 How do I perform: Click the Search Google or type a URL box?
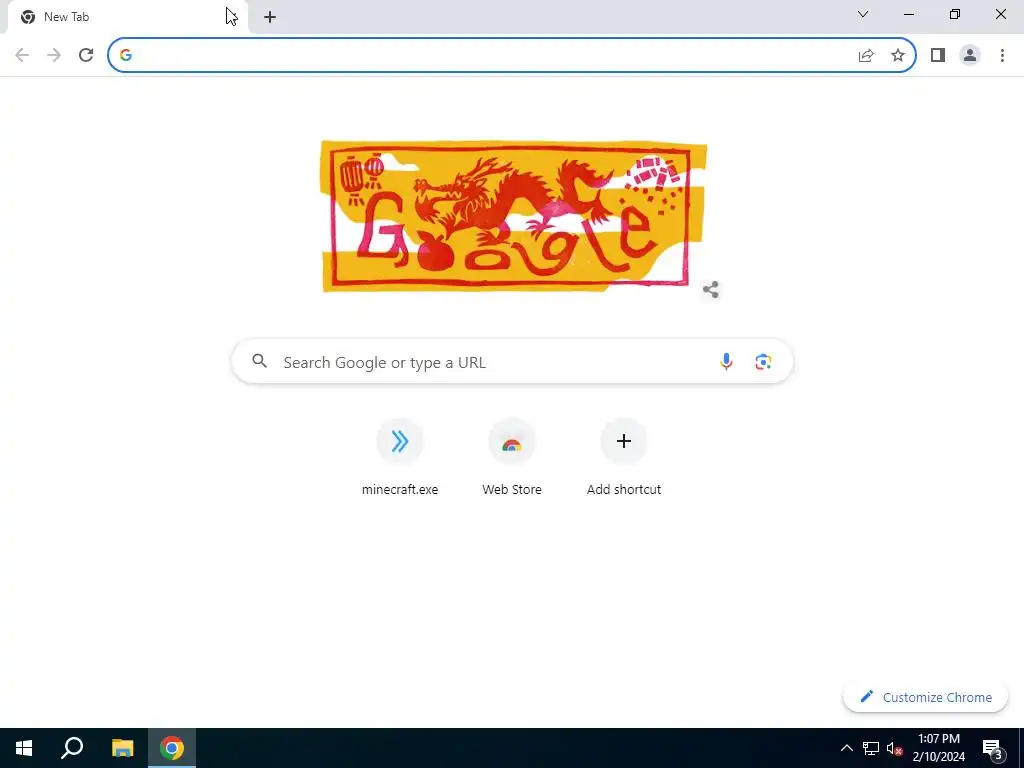[x=512, y=361]
